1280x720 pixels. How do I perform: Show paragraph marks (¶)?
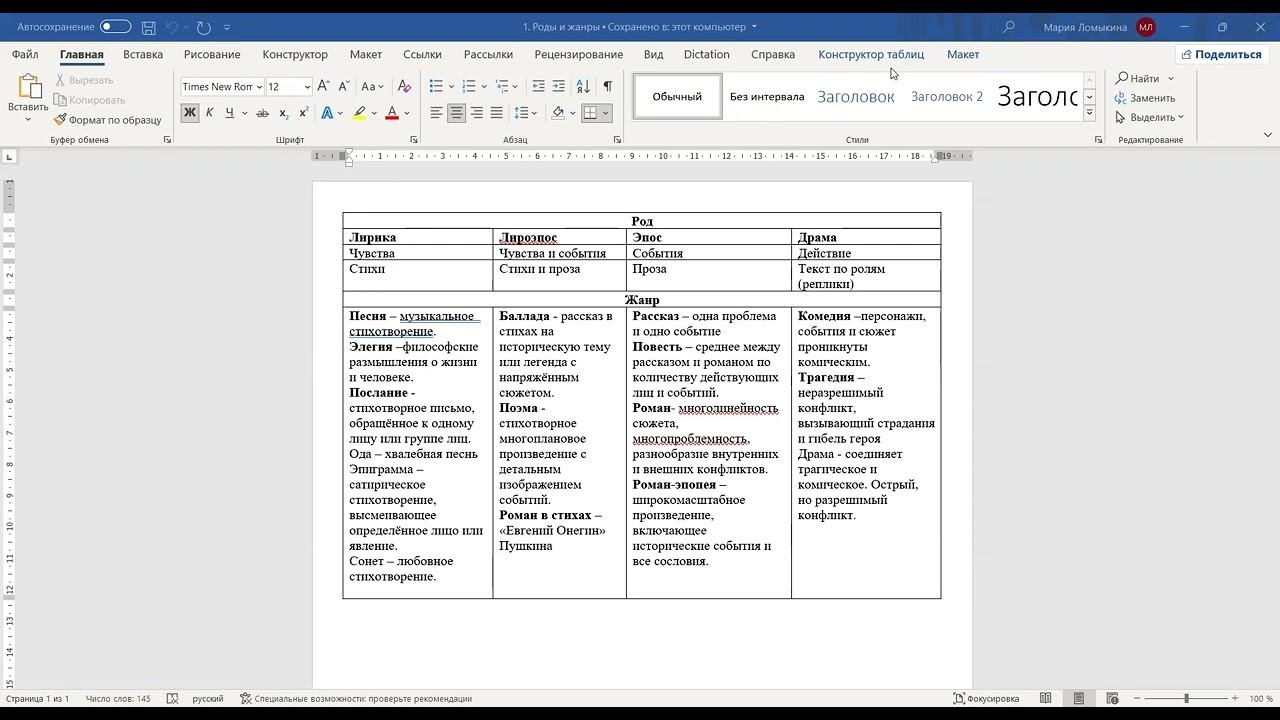click(x=607, y=87)
